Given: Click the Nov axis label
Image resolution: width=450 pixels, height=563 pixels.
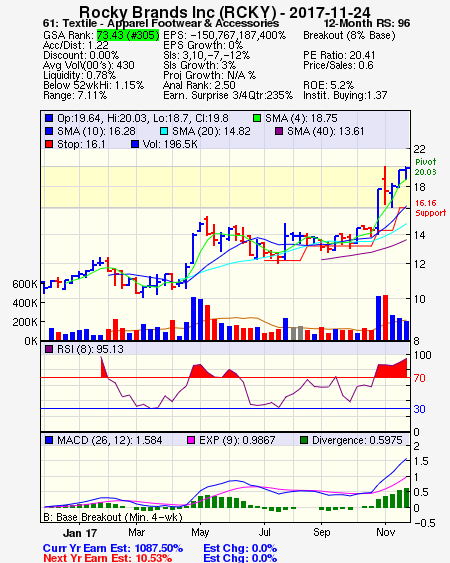Looking at the screenshot, I should coord(386,532).
